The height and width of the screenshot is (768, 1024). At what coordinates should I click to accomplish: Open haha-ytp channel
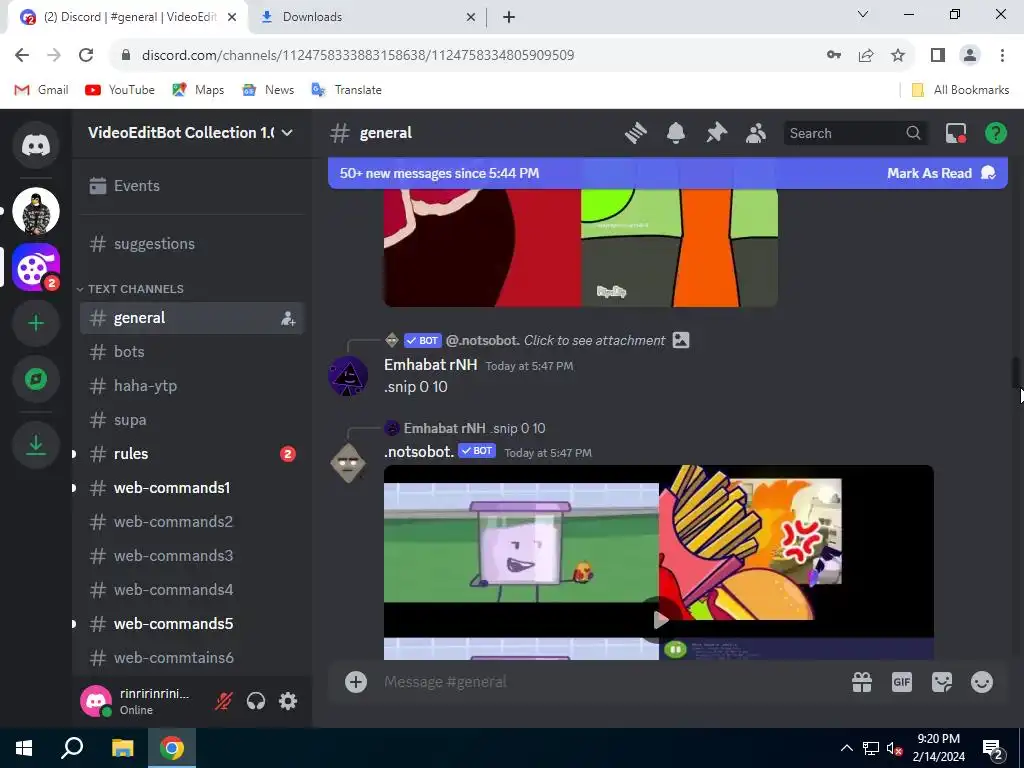click(192, 386)
